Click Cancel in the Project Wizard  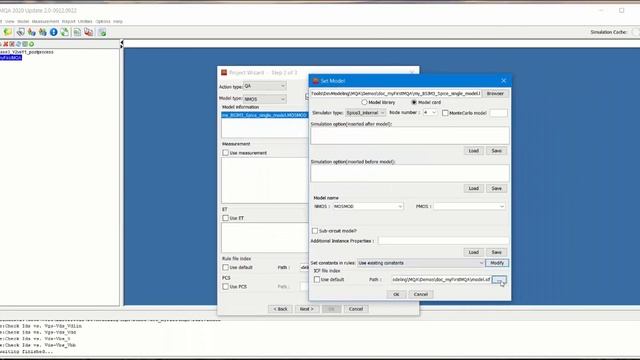click(x=356, y=309)
